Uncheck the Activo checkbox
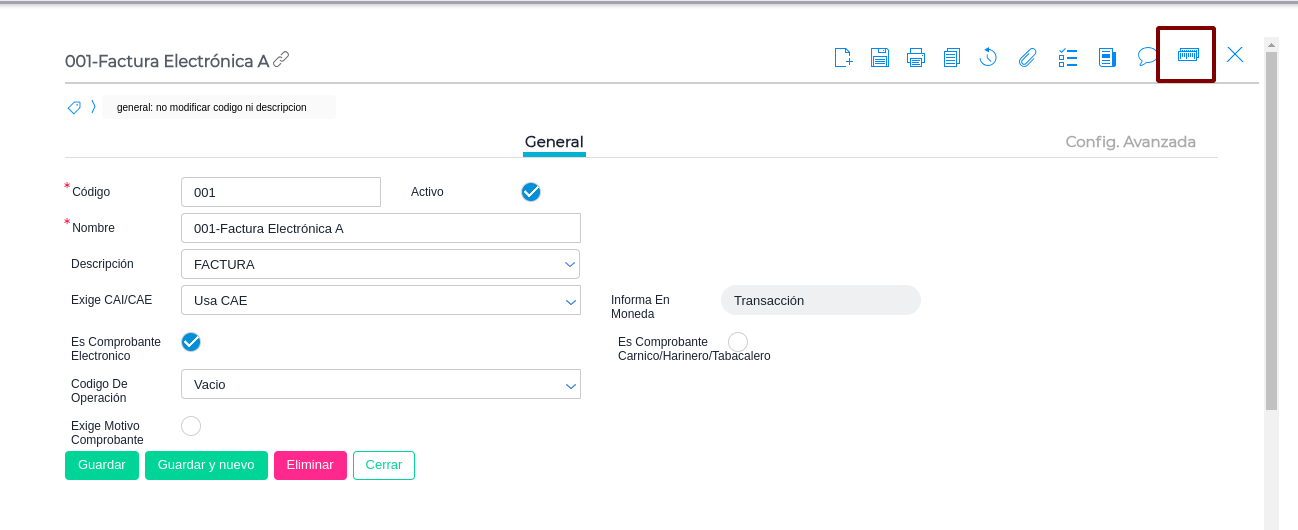 [x=531, y=192]
